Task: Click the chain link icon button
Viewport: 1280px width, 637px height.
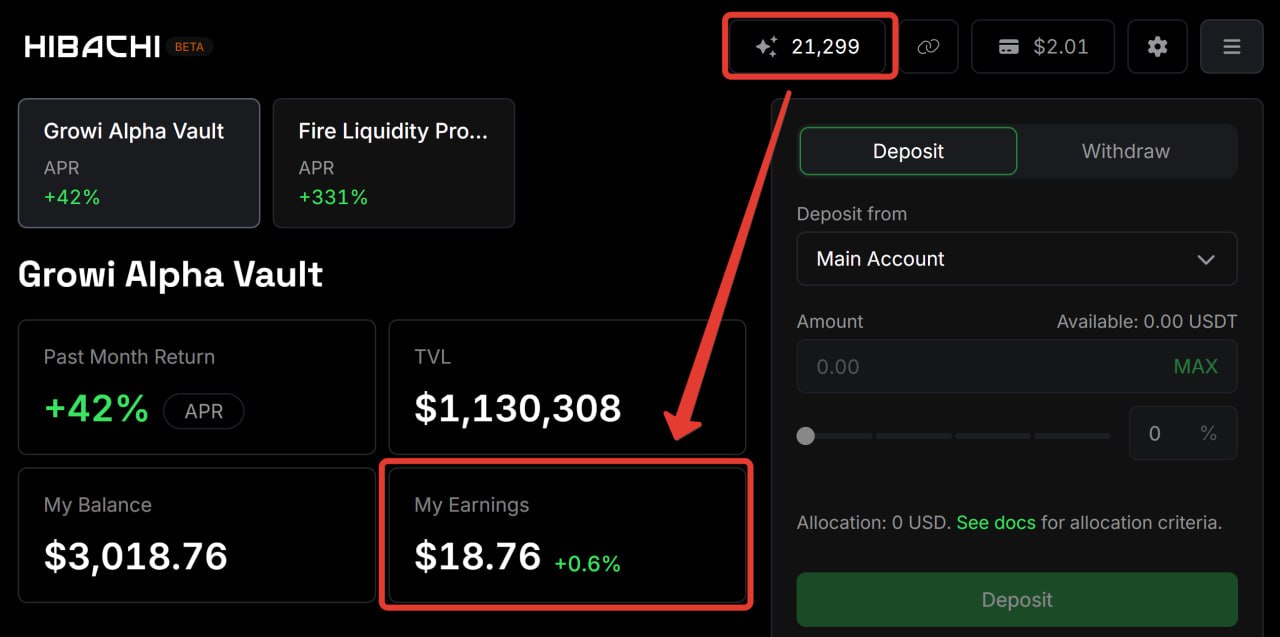Action: click(928, 46)
